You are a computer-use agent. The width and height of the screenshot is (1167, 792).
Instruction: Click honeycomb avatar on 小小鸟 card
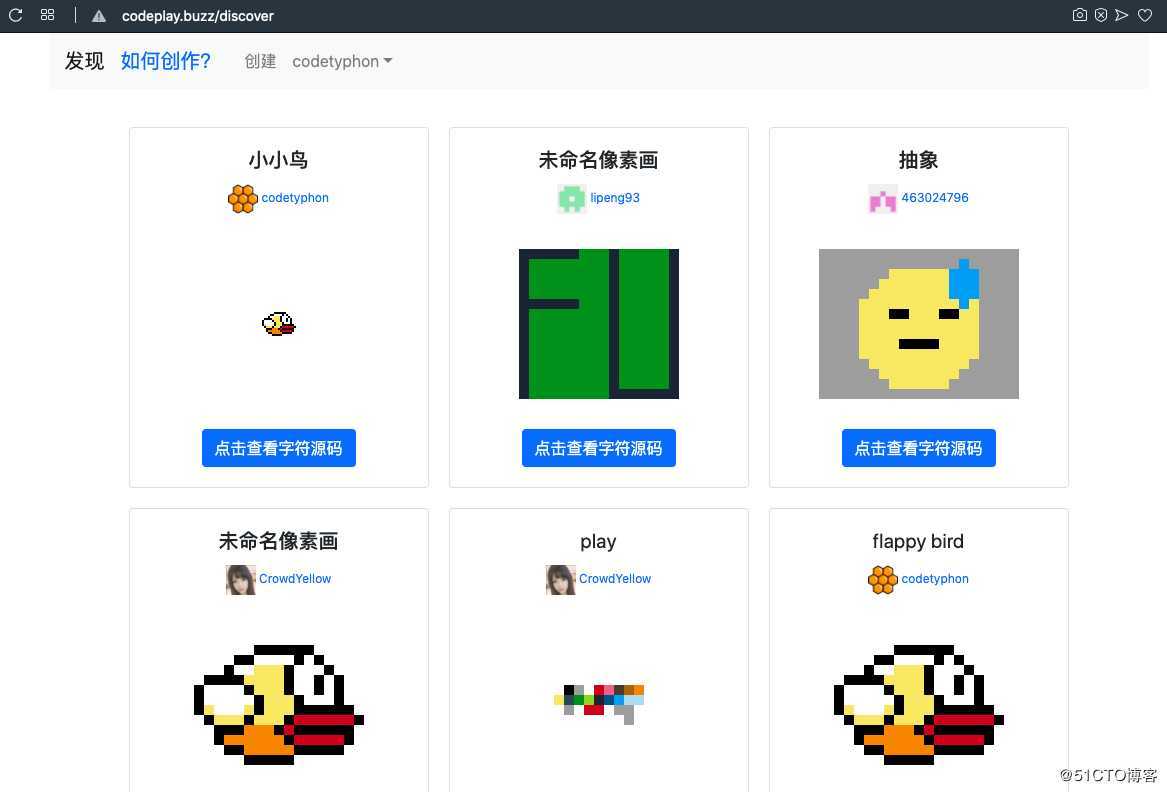point(243,199)
